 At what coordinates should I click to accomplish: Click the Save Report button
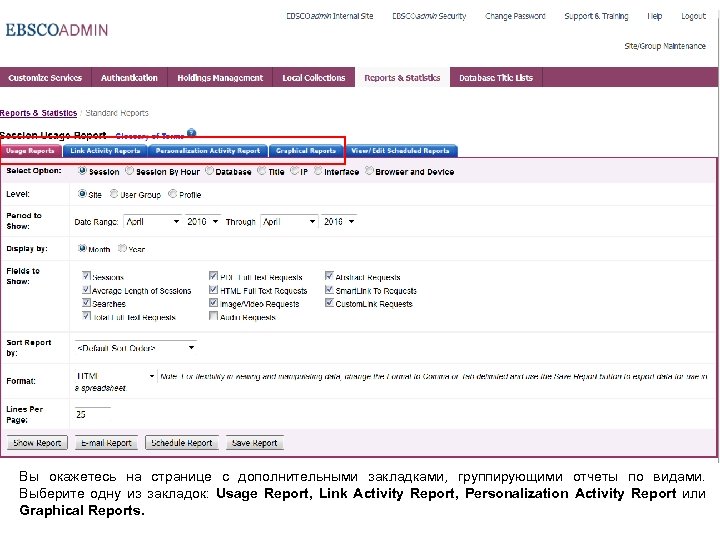click(x=255, y=443)
